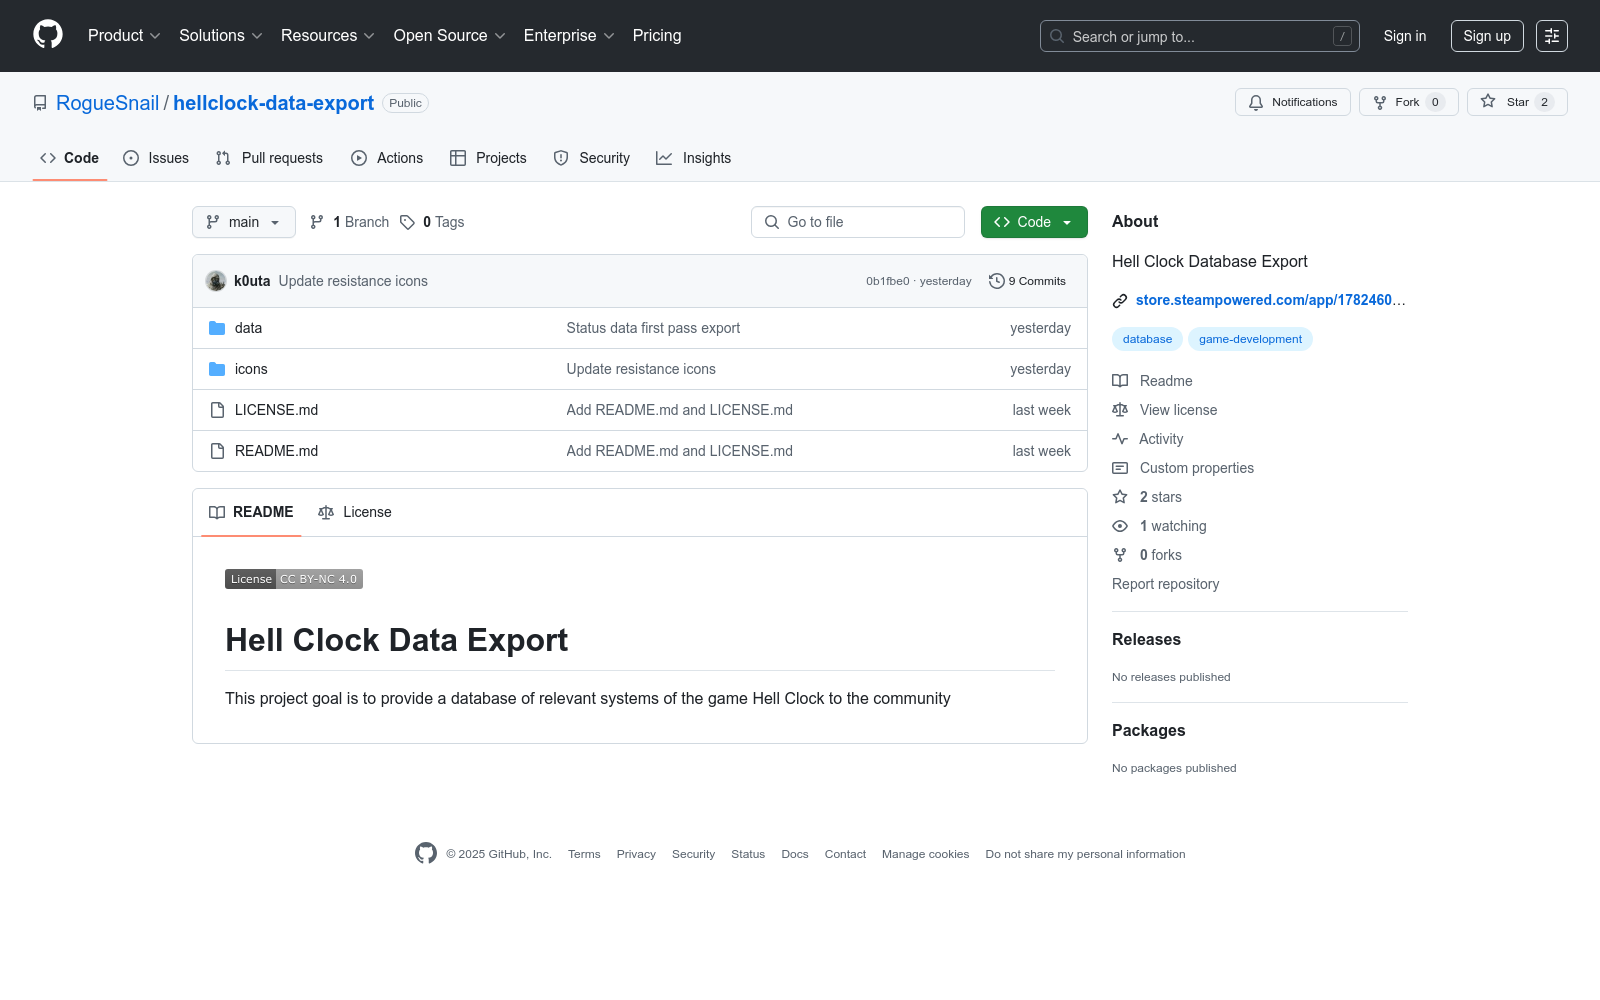Click the scale icon beside View license
The image size is (1600, 1000).
[1120, 410]
